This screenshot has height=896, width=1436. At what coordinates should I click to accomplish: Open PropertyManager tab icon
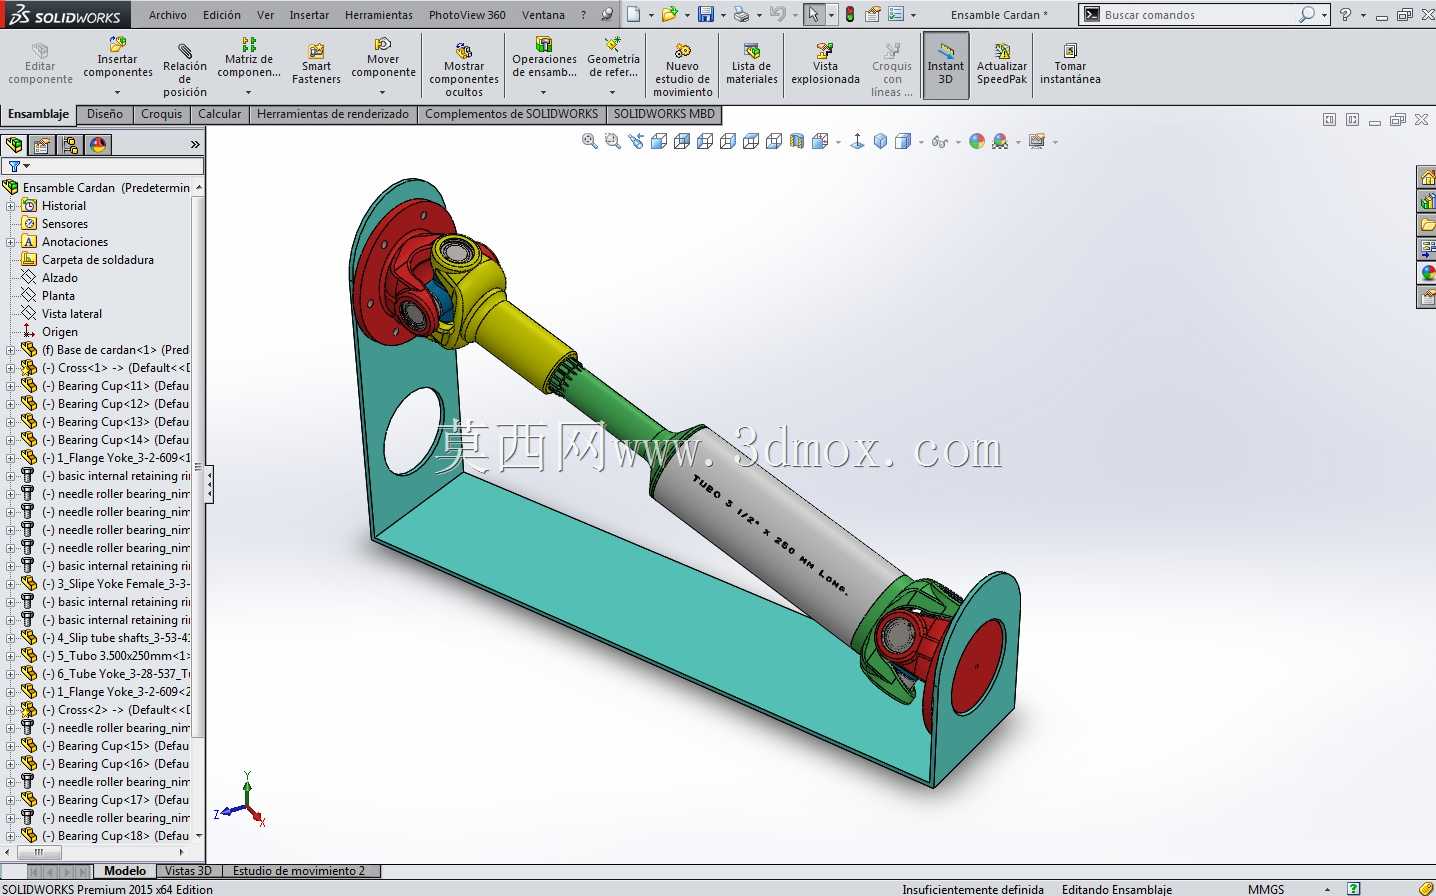pos(42,144)
